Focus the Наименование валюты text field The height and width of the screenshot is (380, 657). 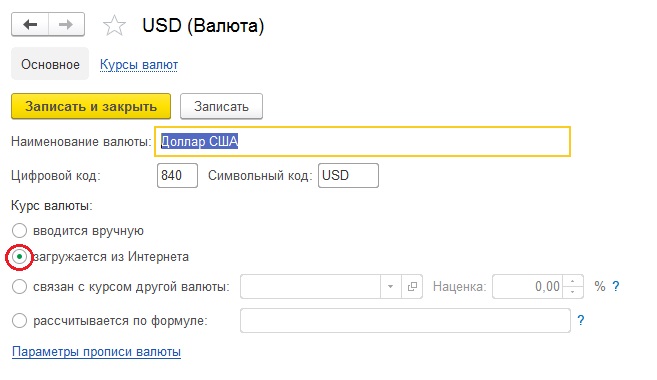point(362,142)
